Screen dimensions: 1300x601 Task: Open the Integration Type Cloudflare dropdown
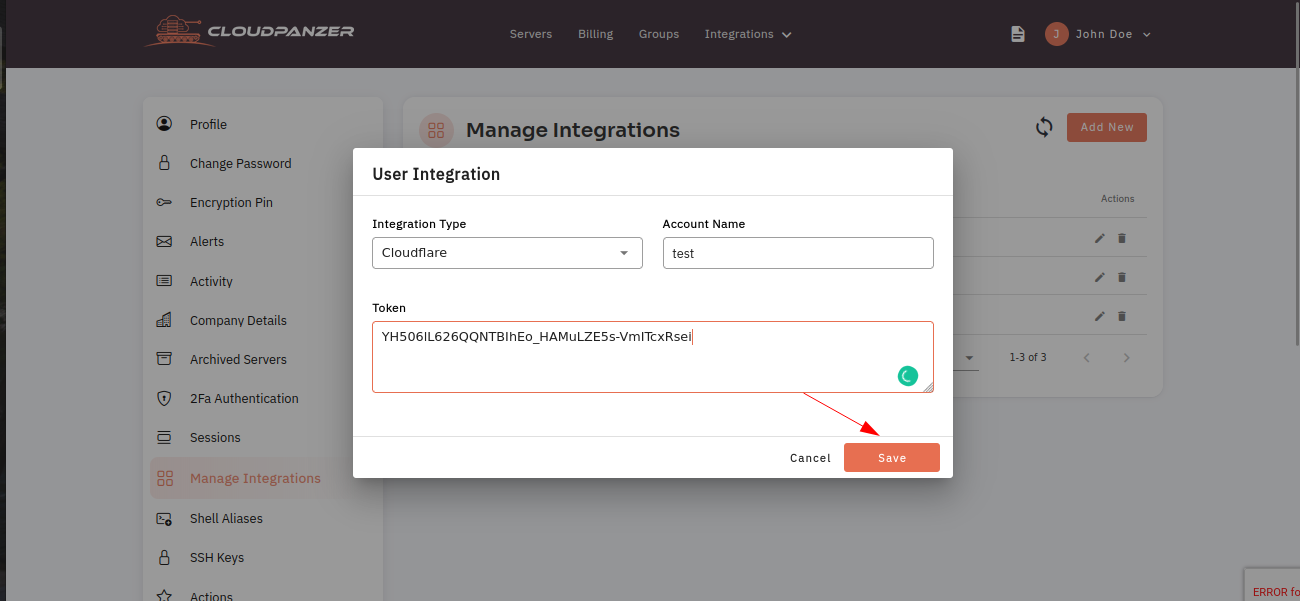click(507, 253)
